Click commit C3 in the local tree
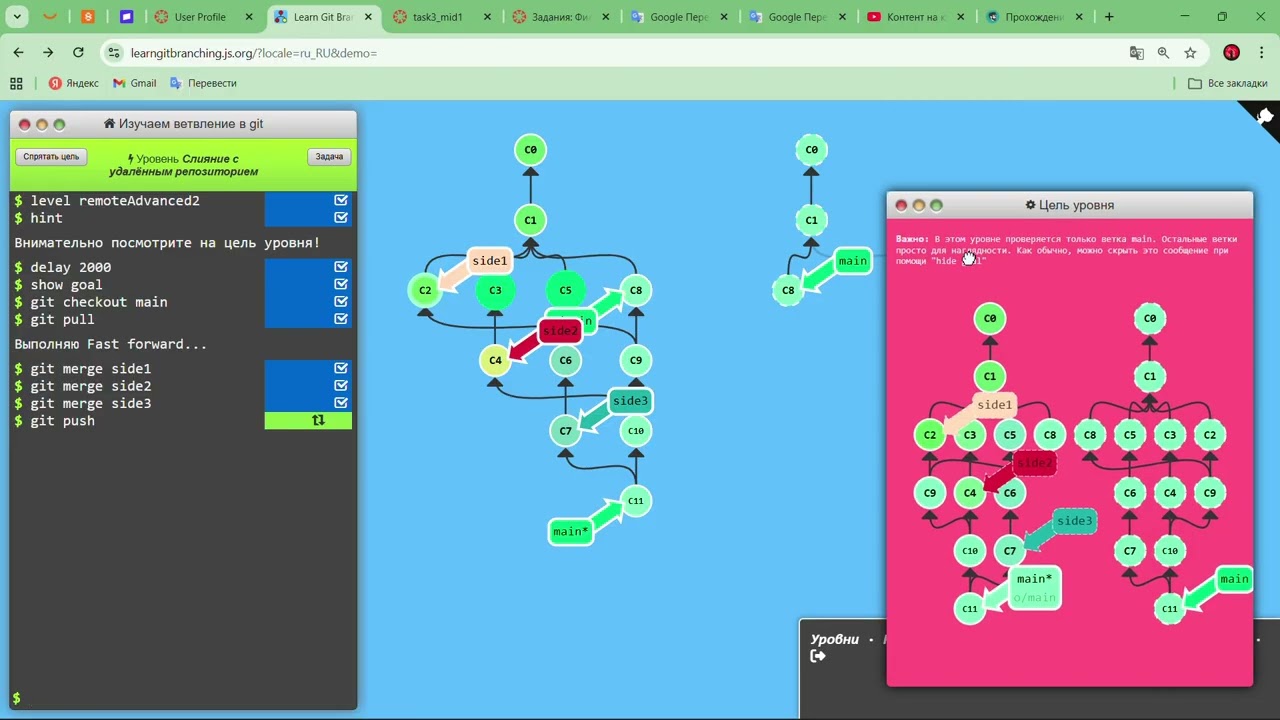The image size is (1280, 720). (x=495, y=290)
